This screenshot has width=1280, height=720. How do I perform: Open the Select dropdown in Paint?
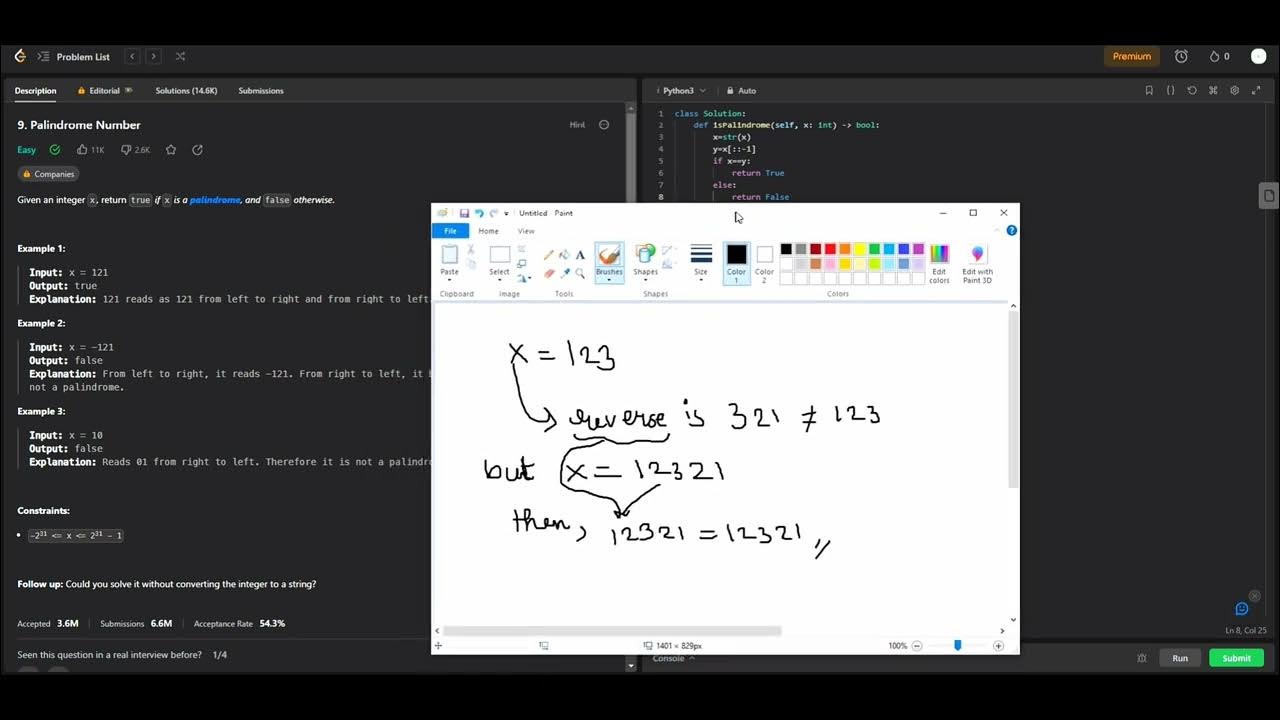(499, 279)
